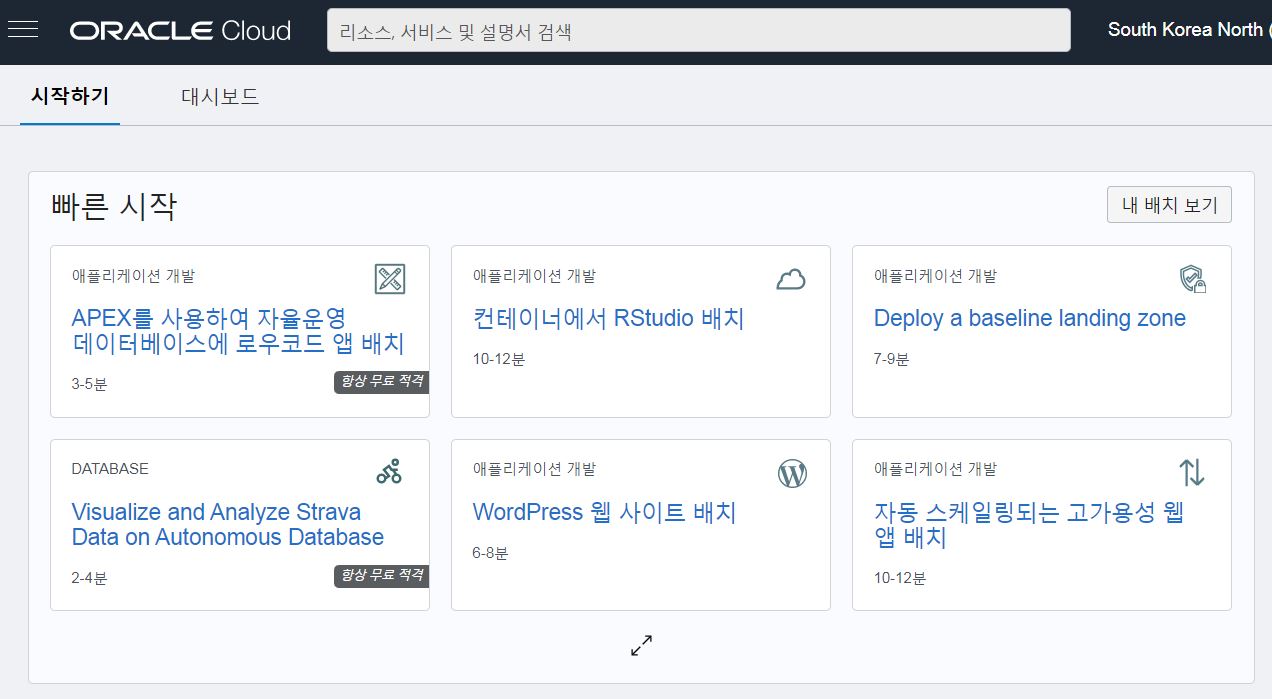Image resolution: width=1272 pixels, height=699 pixels.
Task: Click the 3-5분 duration text
Action: pyautogui.click(x=89, y=384)
